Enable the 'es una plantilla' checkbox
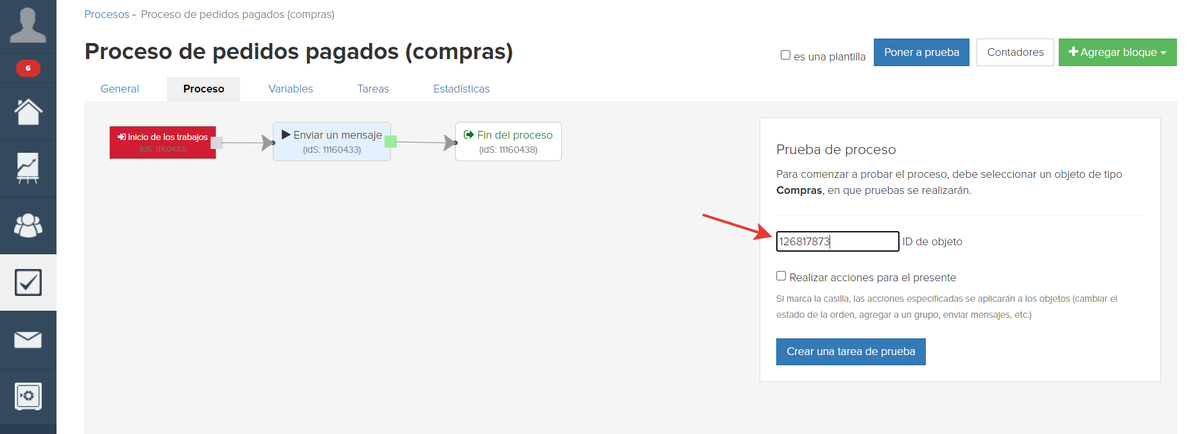This screenshot has height=434, width=1200. pos(785,56)
